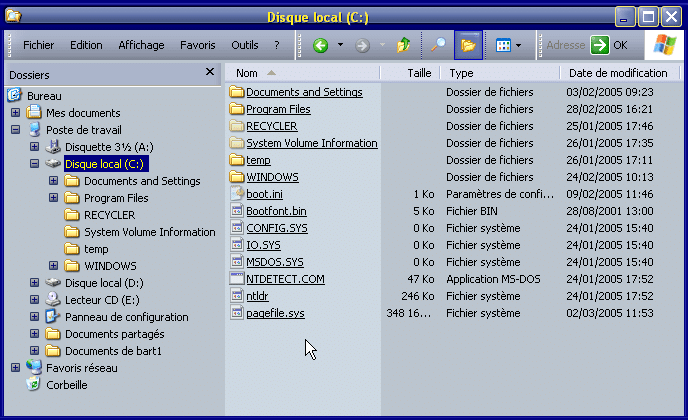Open Documents and Settings file list link

click(304, 92)
